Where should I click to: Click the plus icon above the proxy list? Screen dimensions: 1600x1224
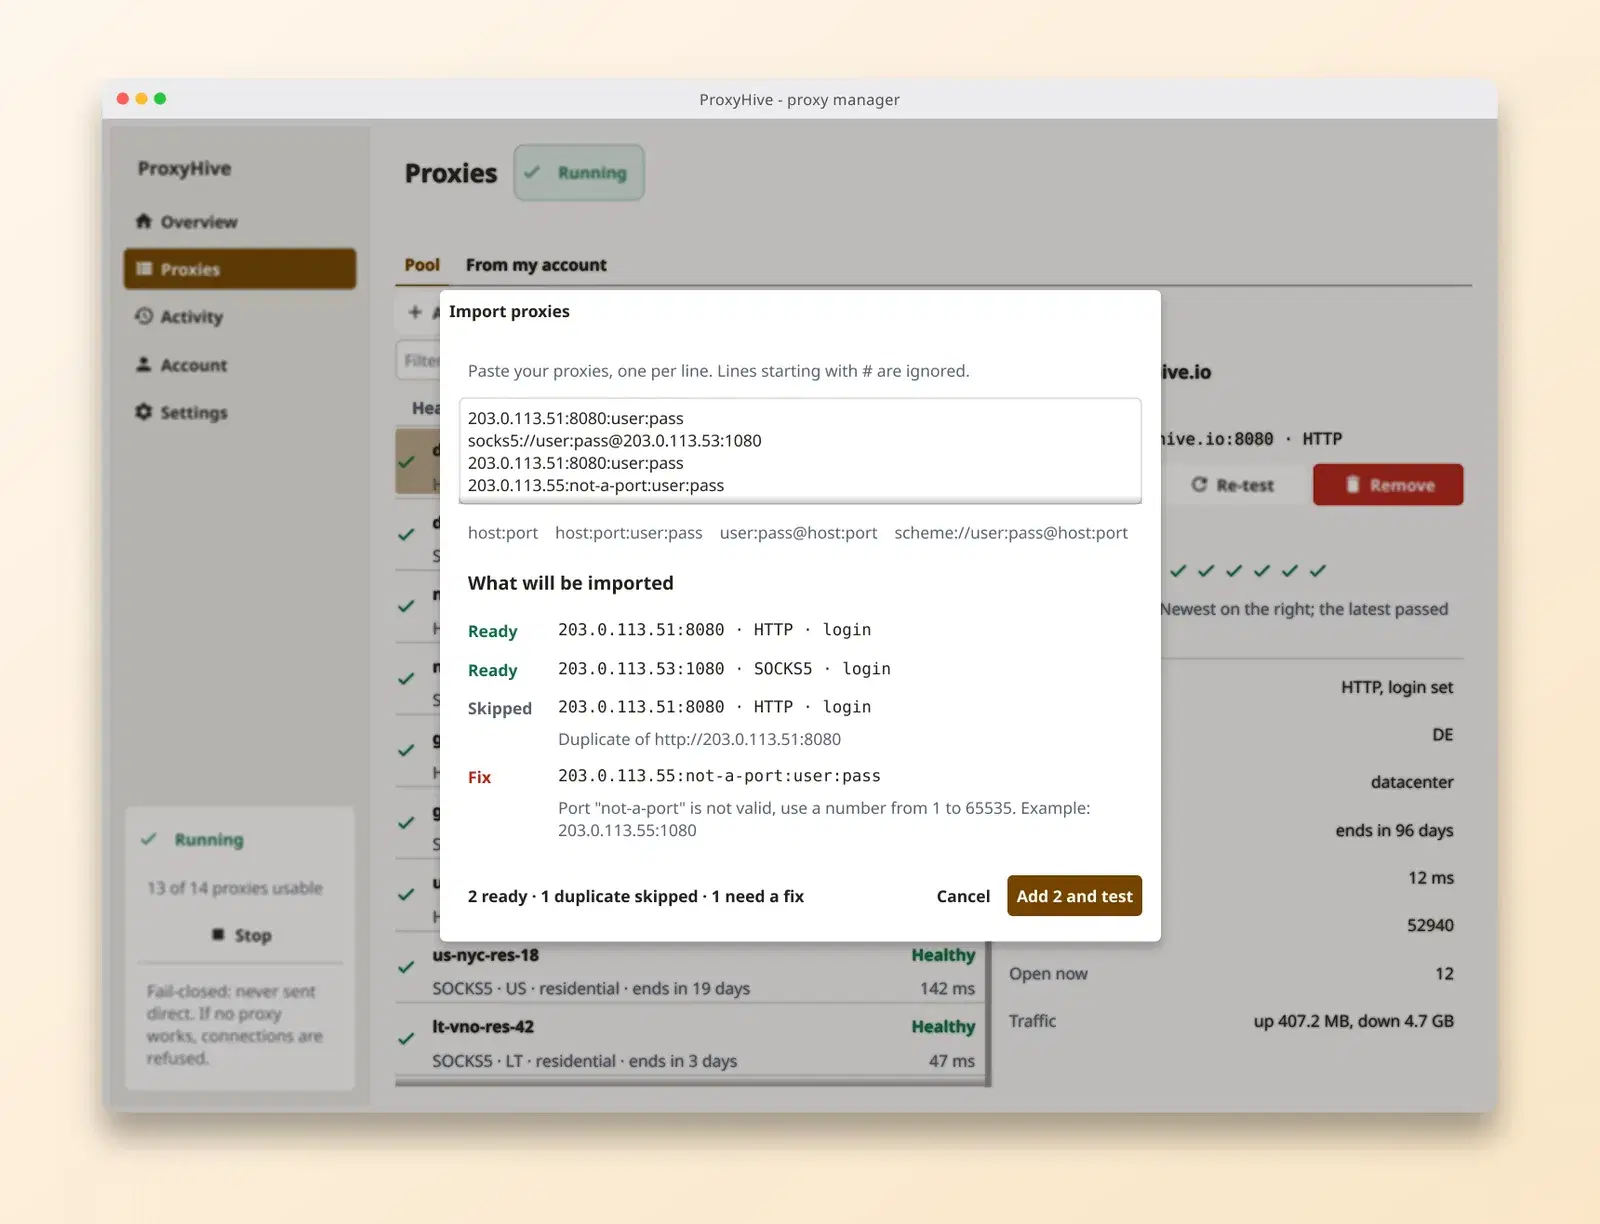click(415, 312)
